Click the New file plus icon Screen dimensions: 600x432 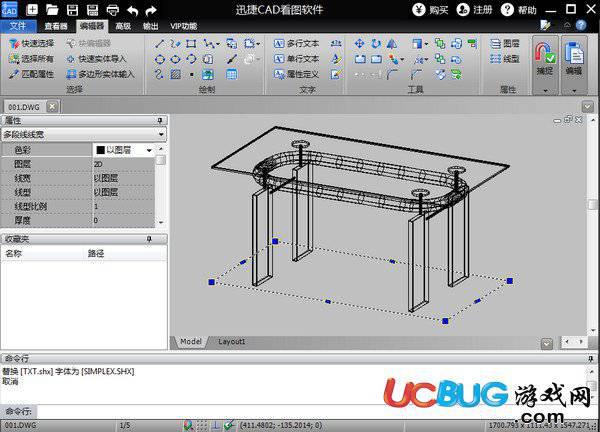pos(32,10)
